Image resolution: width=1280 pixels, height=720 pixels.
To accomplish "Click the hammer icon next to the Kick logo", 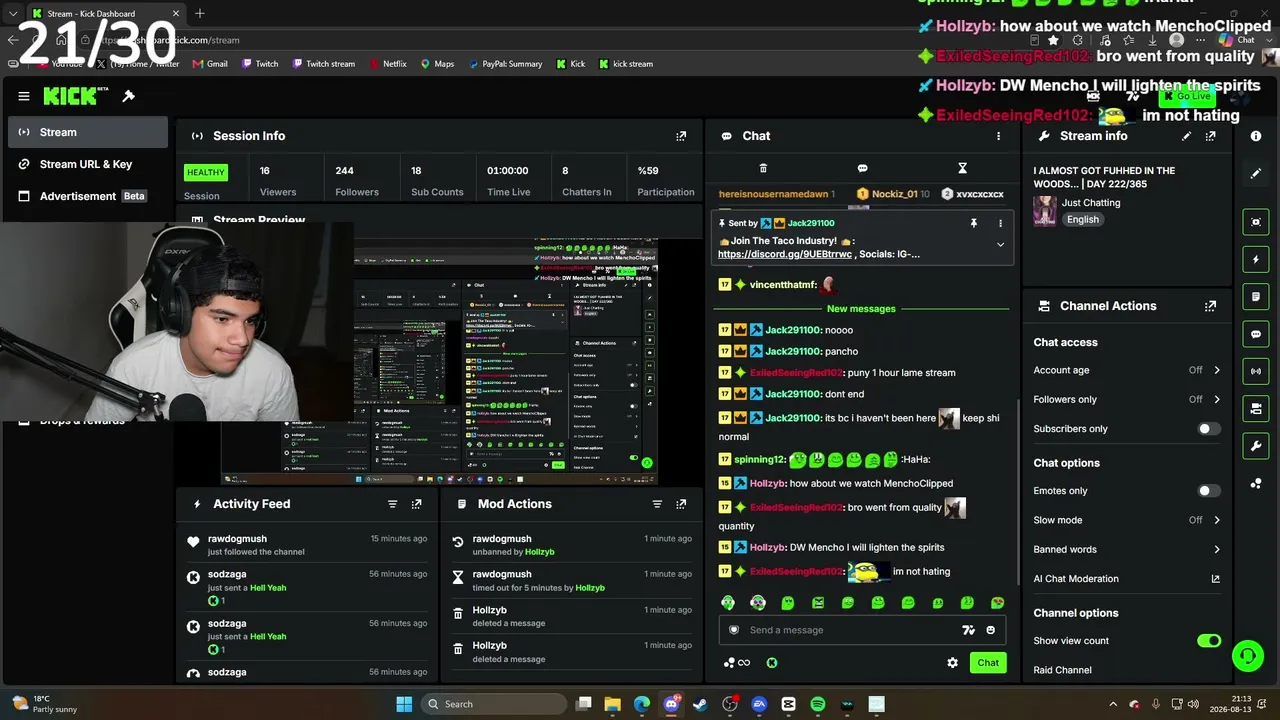I will point(128,96).
